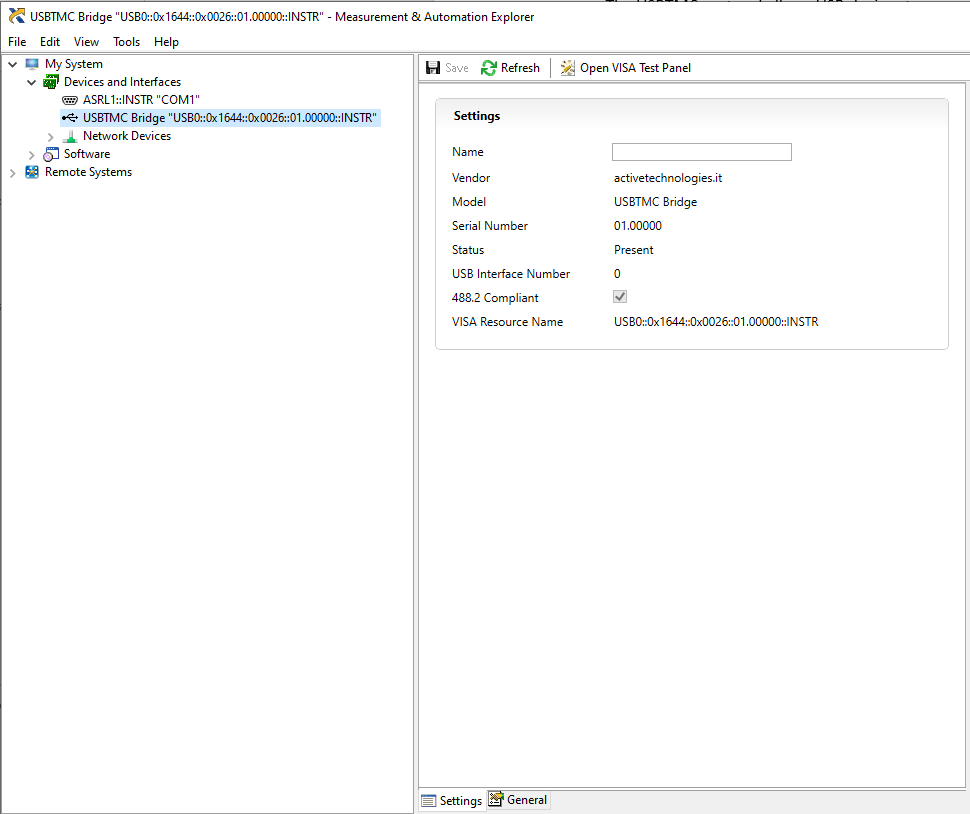Click the Settings section heading
The height and width of the screenshot is (814, 970).
click(476, 116)
